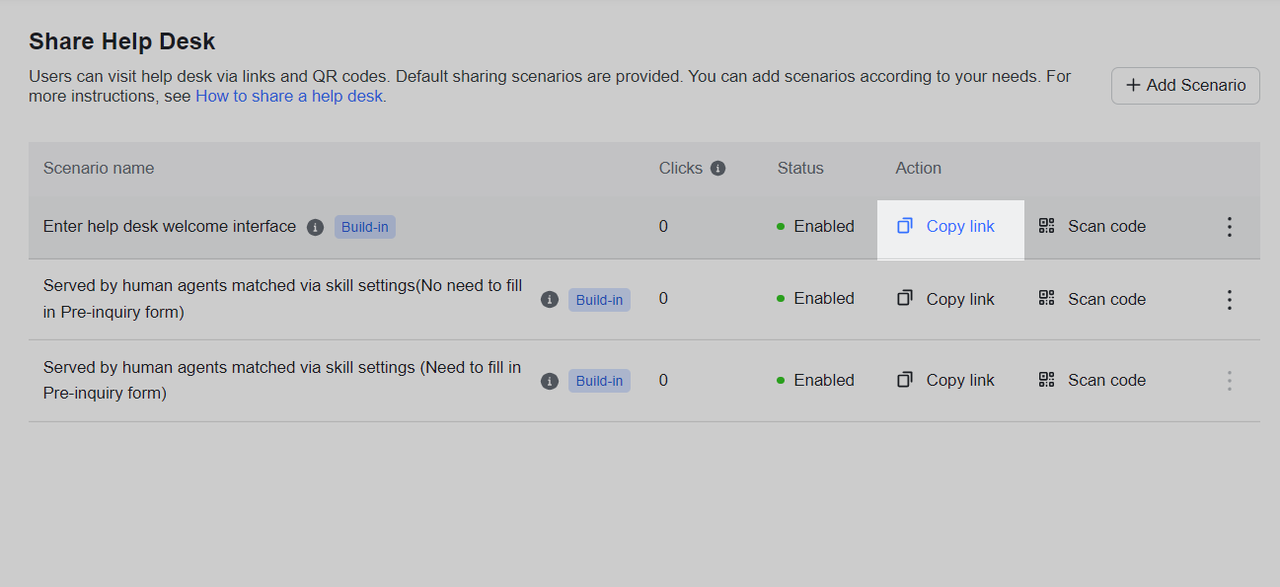The image size is (1280, 587).
Task: Copy link for the welcome interface scenario
Action: (948, 227)
